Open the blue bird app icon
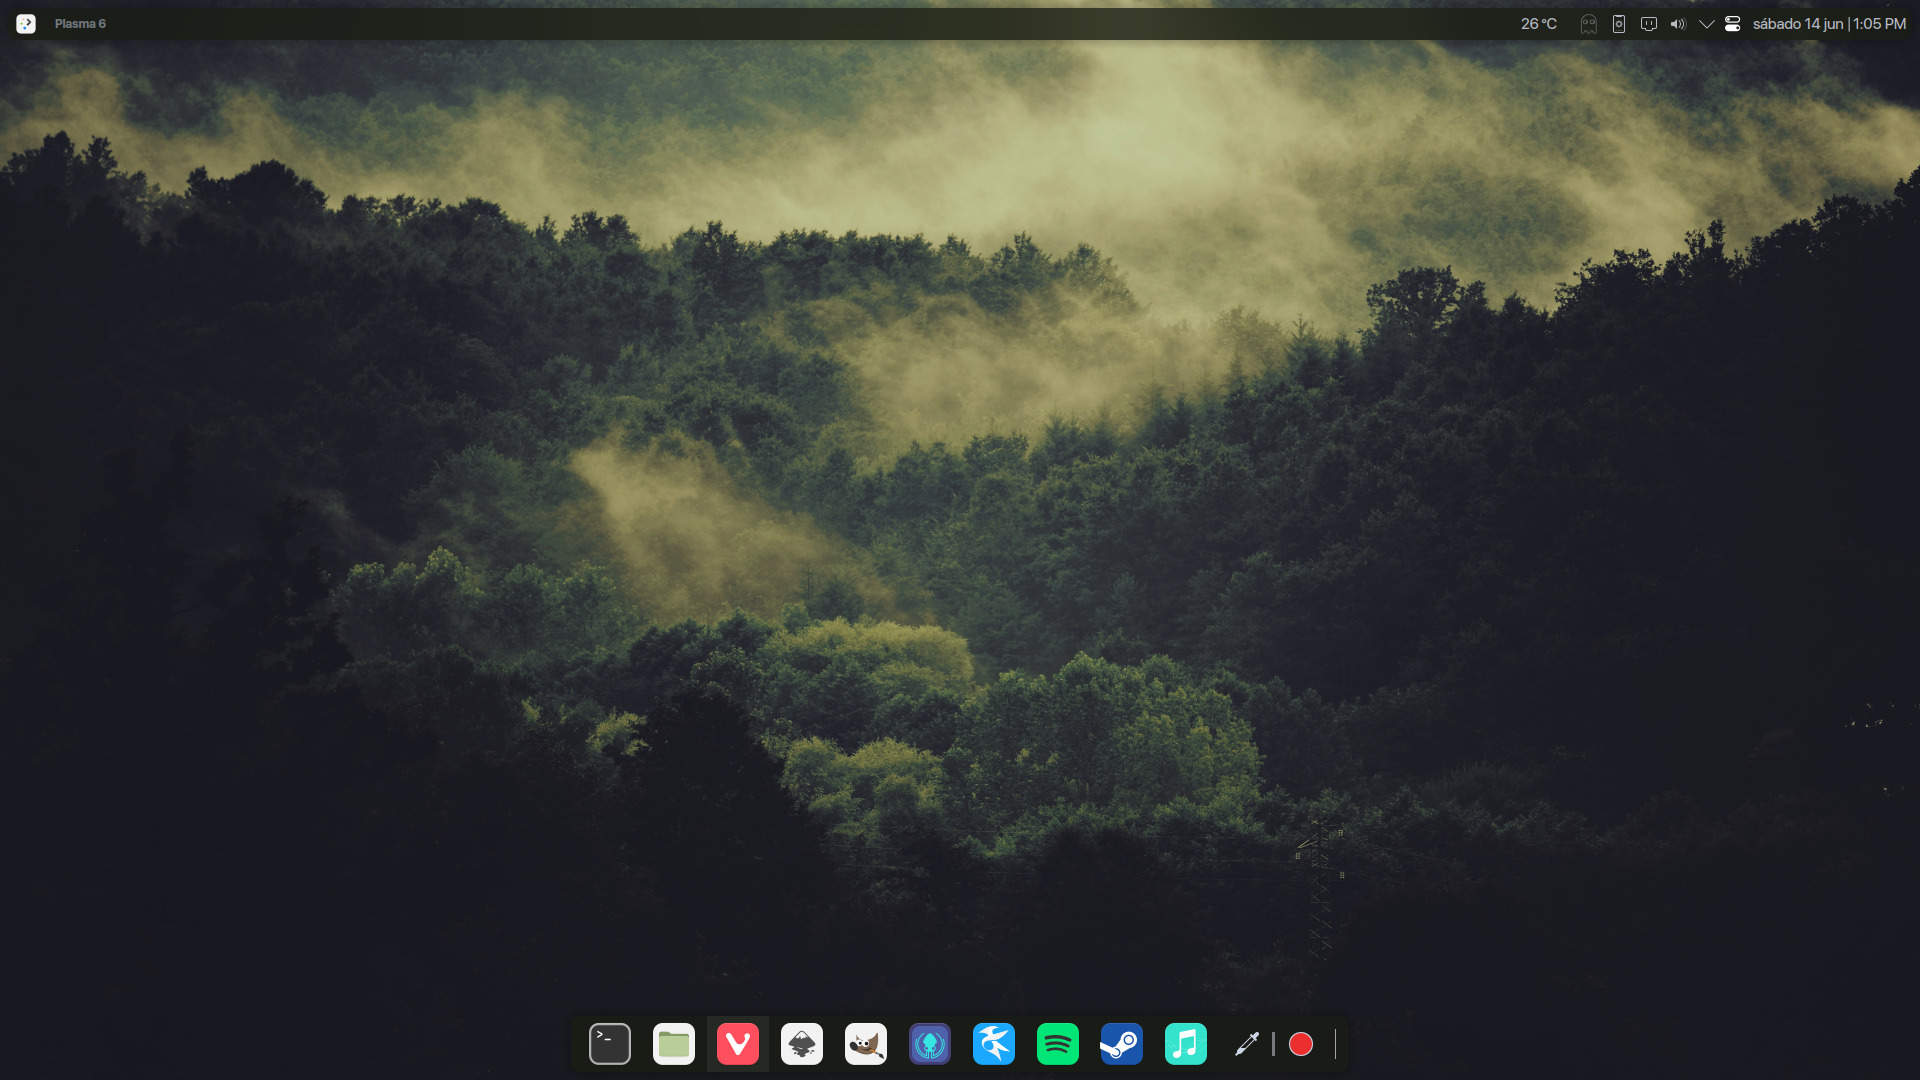 tap(994, 1044)
